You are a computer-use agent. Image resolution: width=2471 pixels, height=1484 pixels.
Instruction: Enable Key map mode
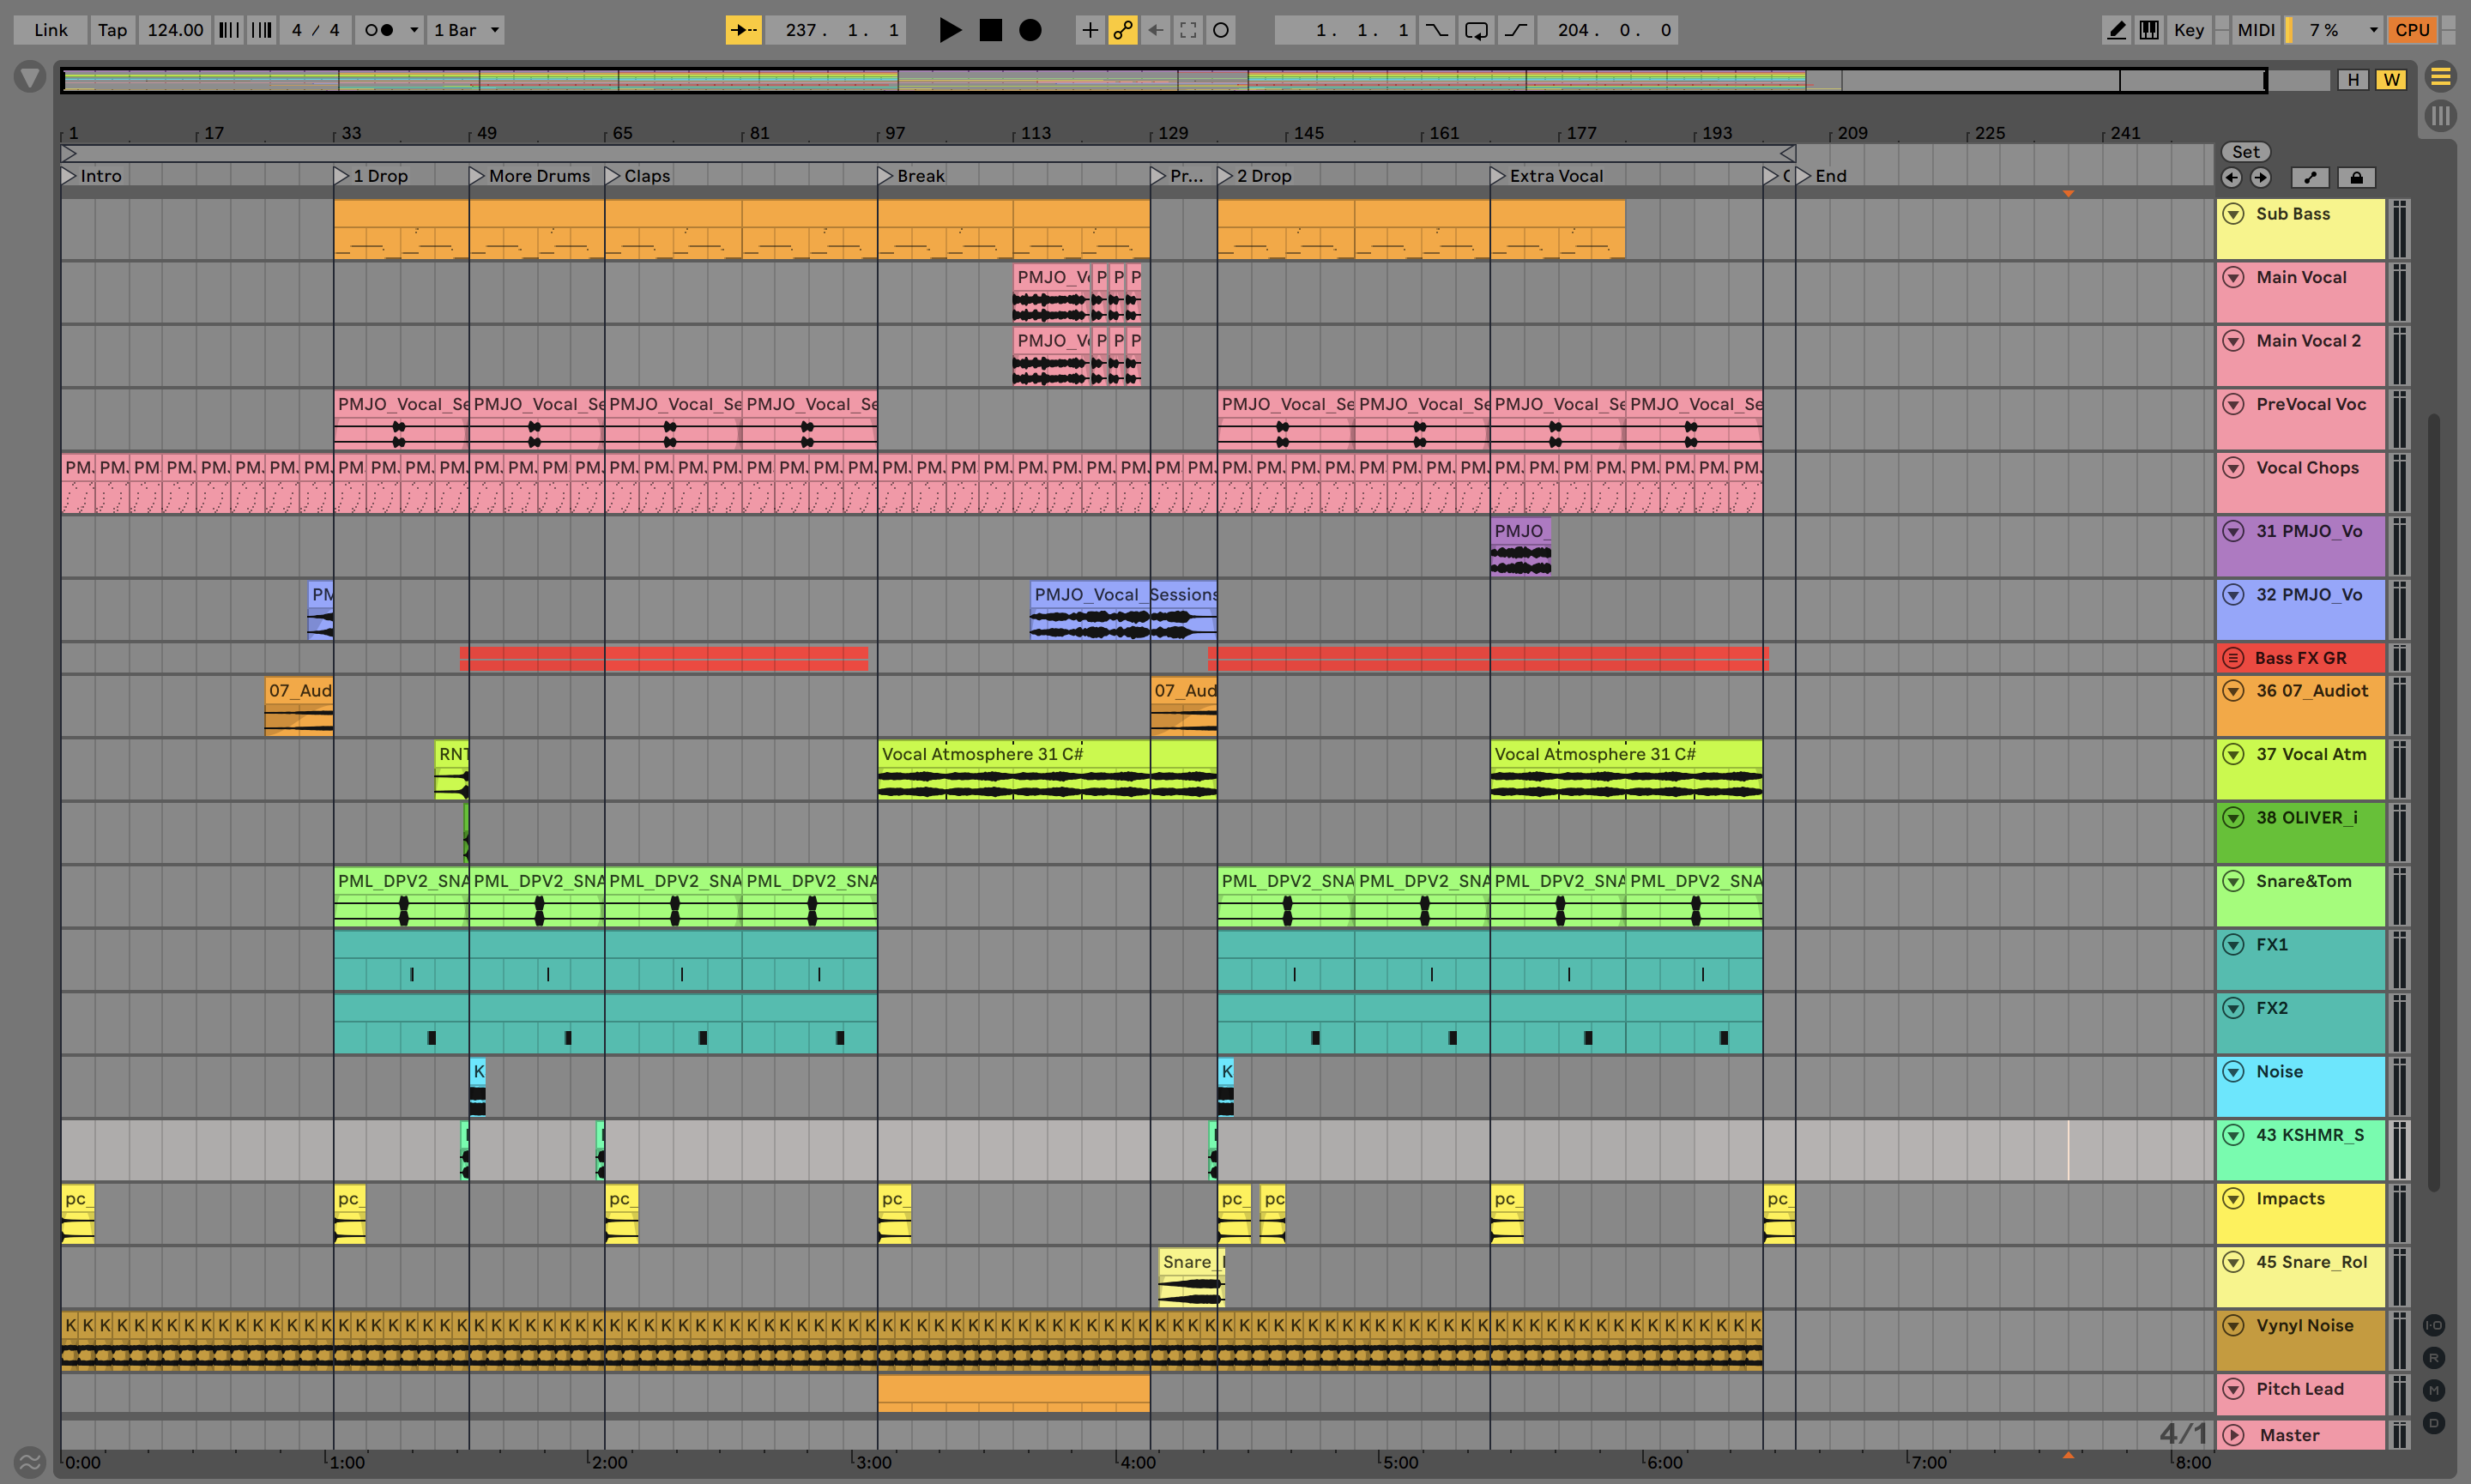2188,30
